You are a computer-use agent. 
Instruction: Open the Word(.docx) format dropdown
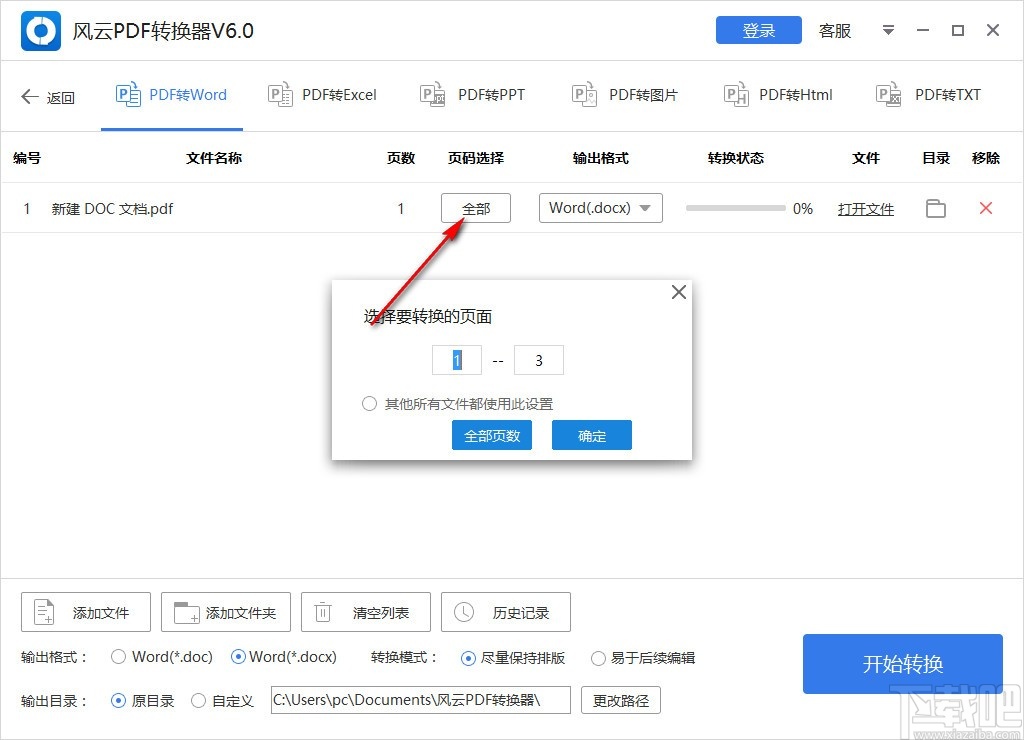coord(600,208)
